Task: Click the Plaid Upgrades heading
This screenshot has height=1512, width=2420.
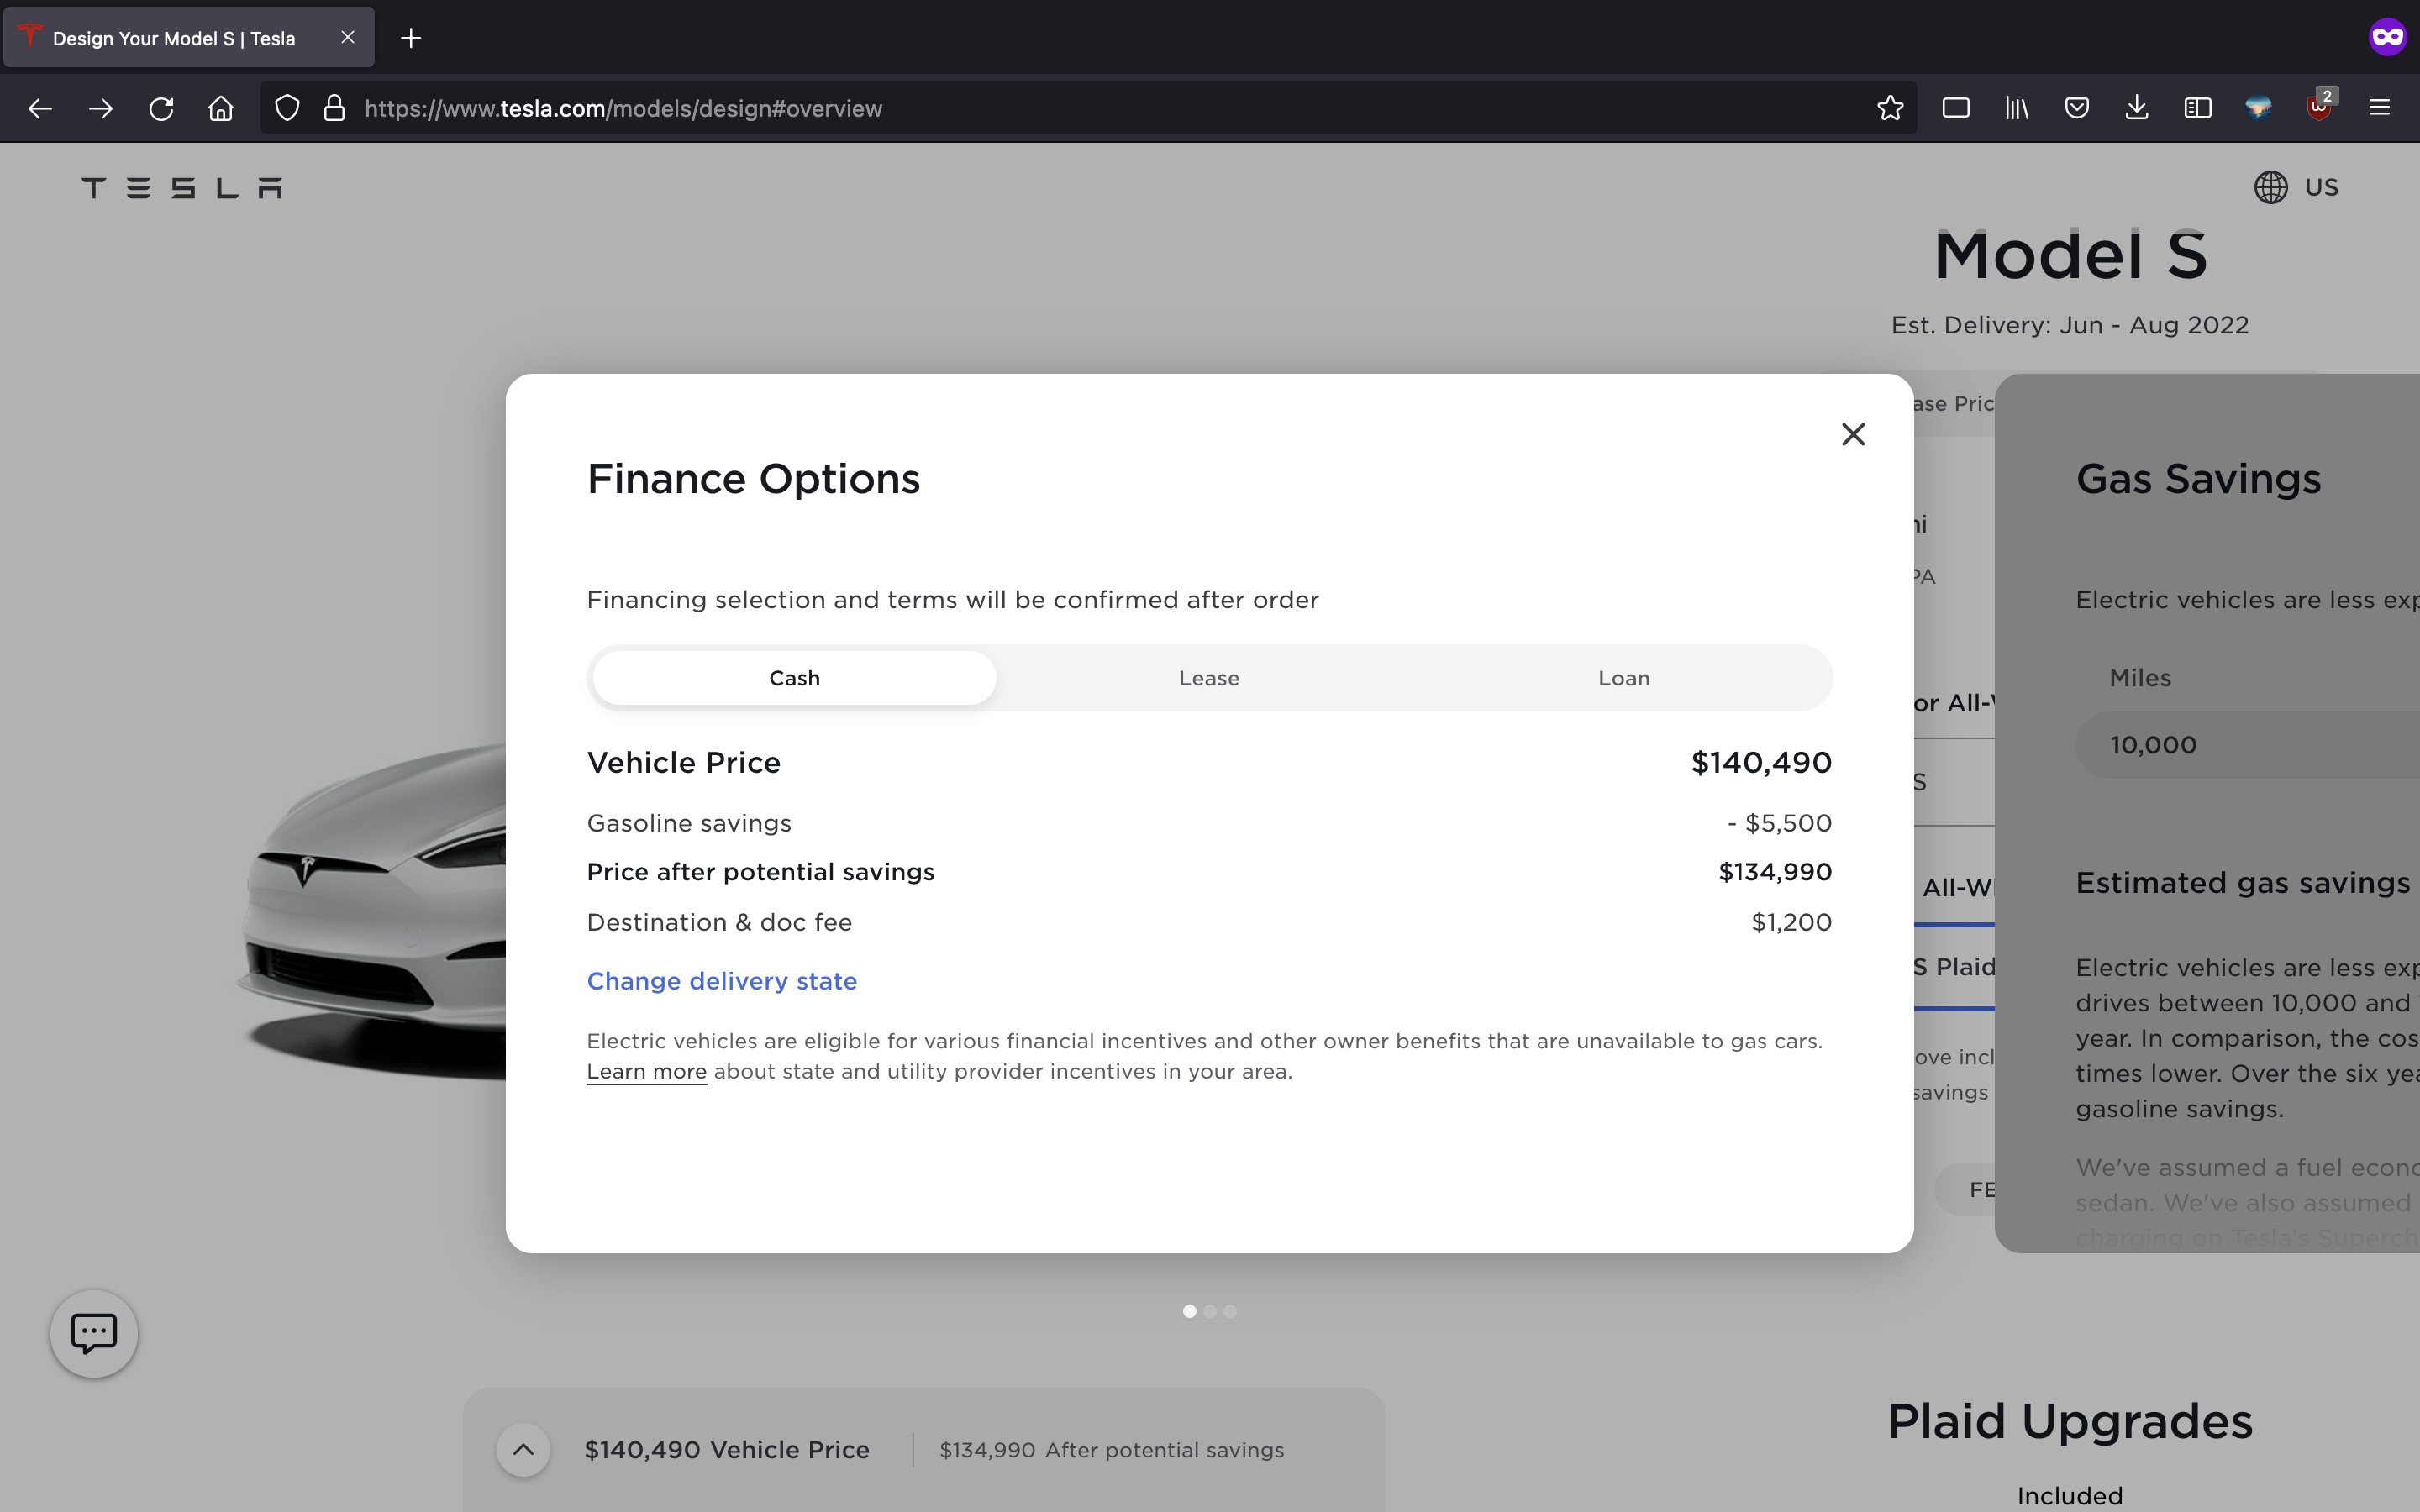Action: [2070, 1421]
